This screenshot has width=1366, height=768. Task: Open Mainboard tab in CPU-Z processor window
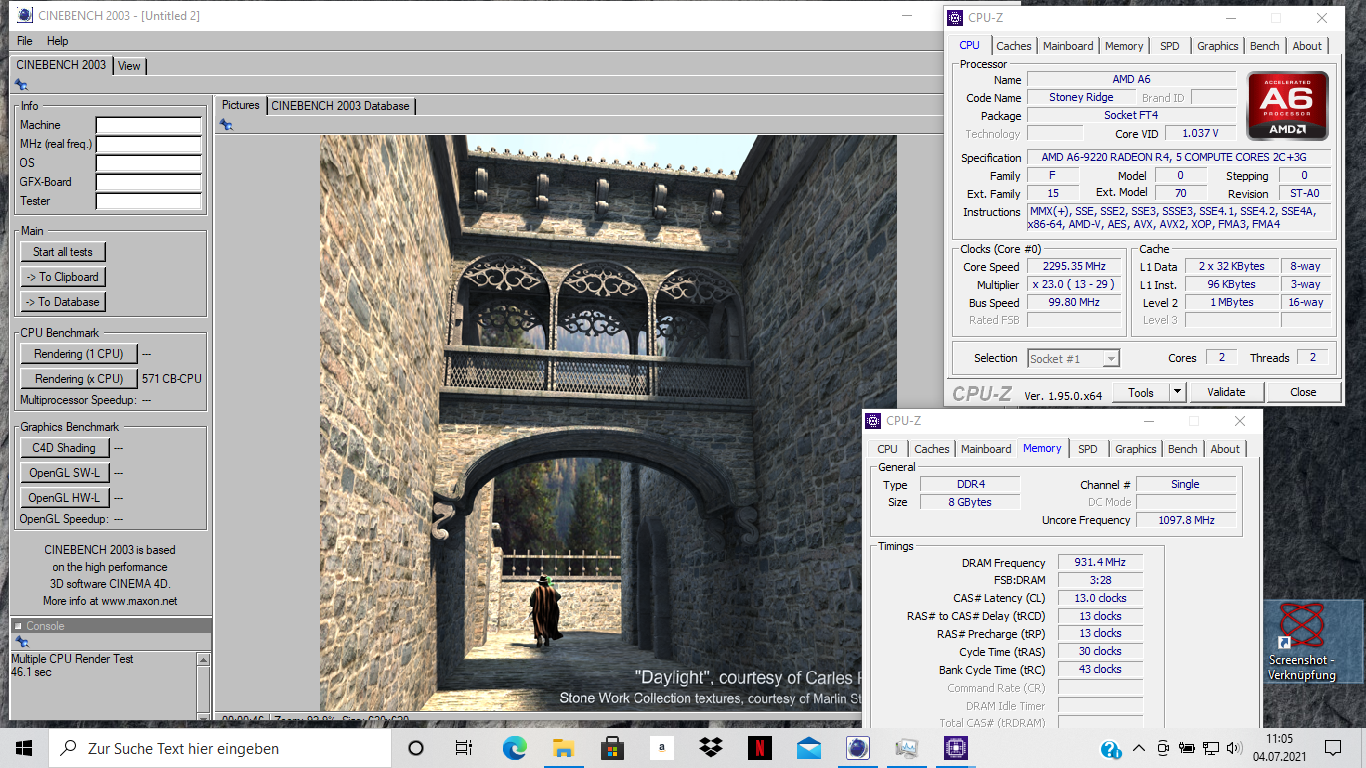1068,46
